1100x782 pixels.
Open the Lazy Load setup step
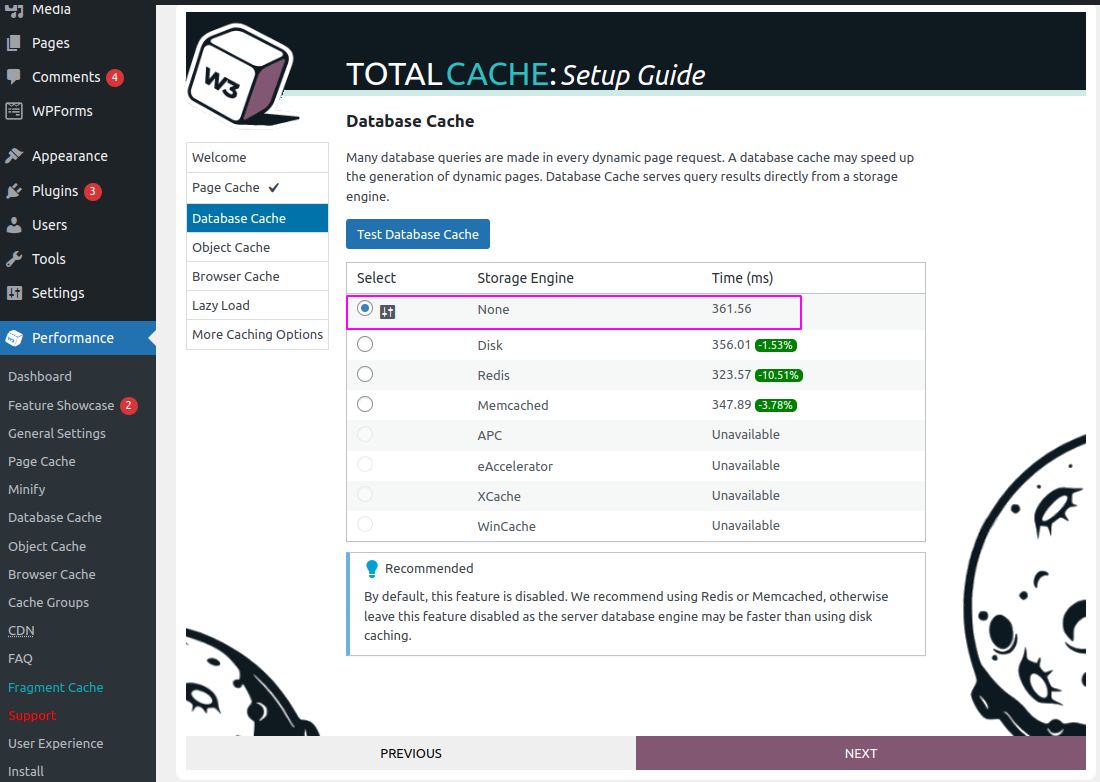coord(257,306)
